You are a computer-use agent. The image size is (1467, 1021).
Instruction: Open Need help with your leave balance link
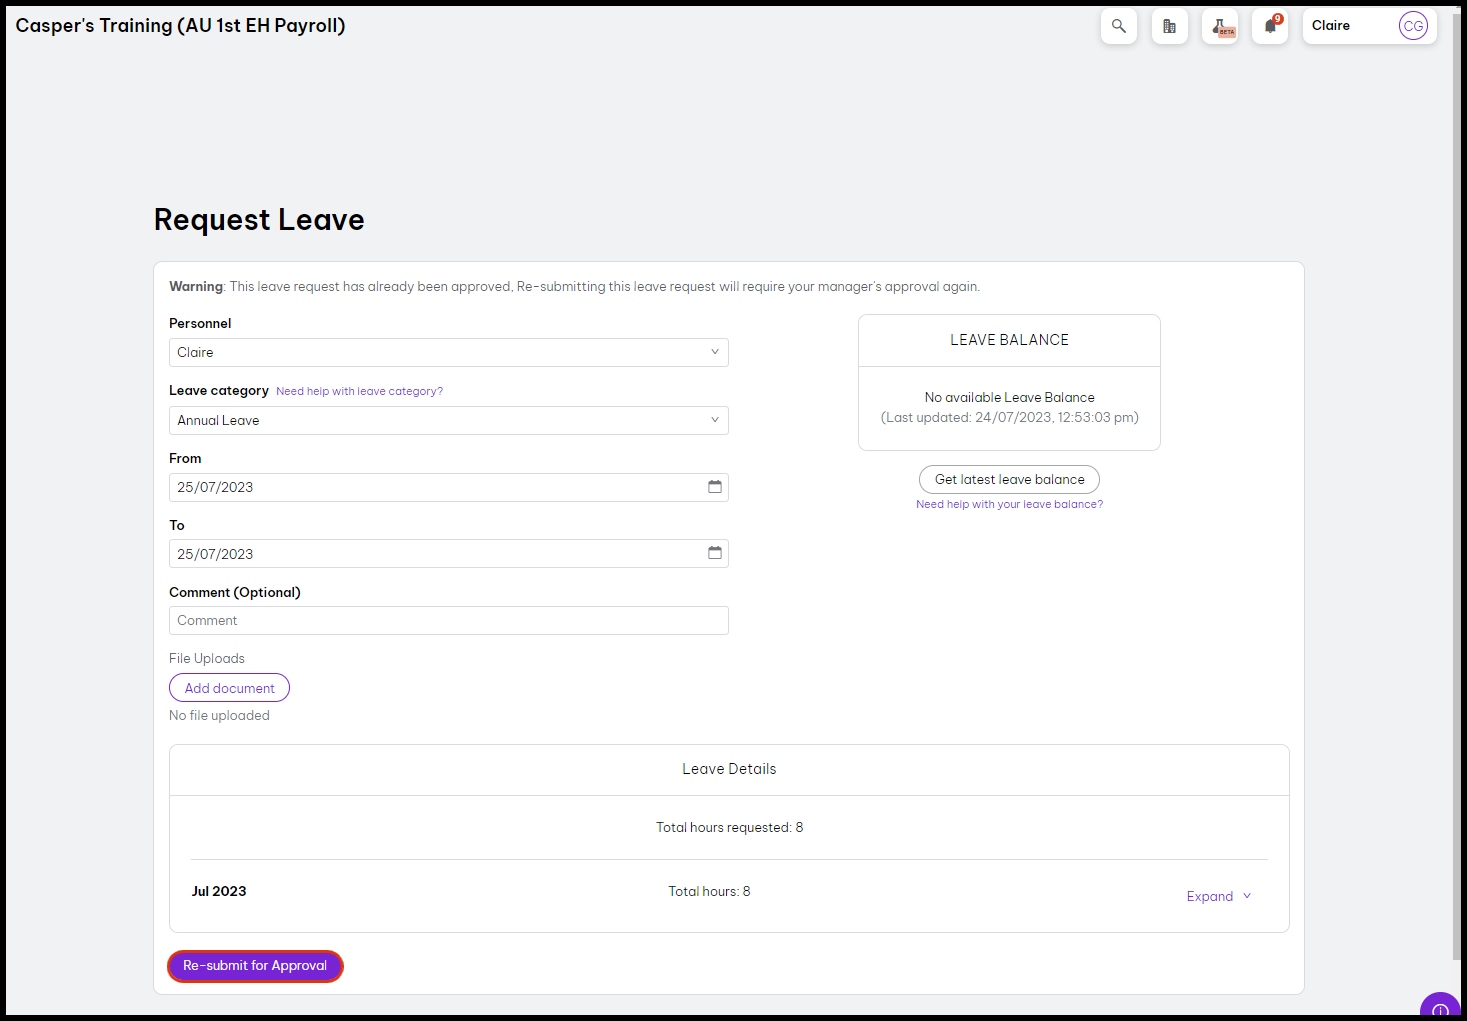(1009, 504)
